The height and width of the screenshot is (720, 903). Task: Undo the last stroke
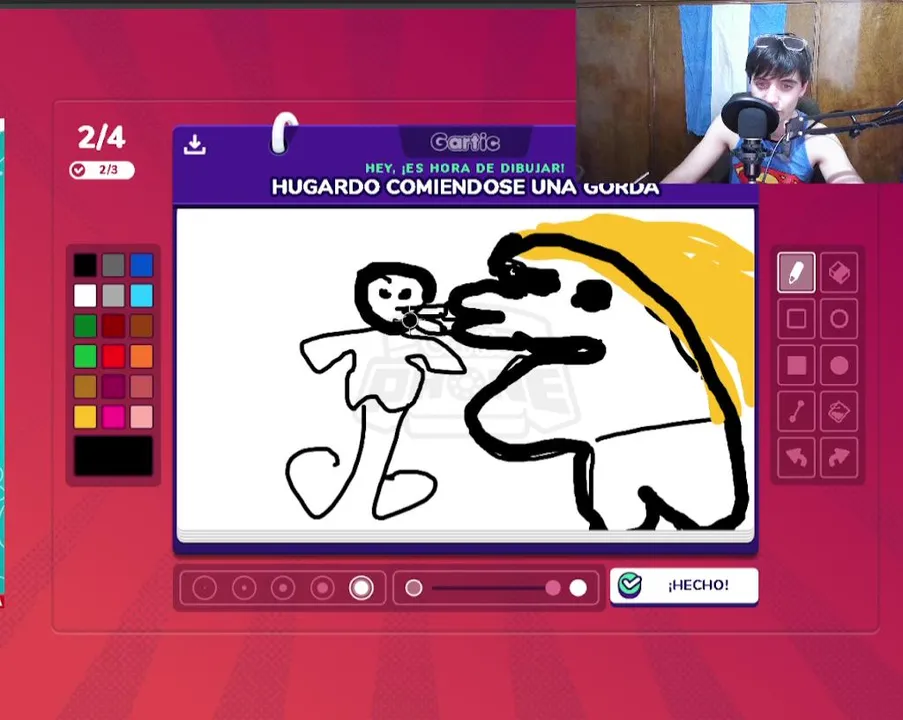(x=796, y=458)
